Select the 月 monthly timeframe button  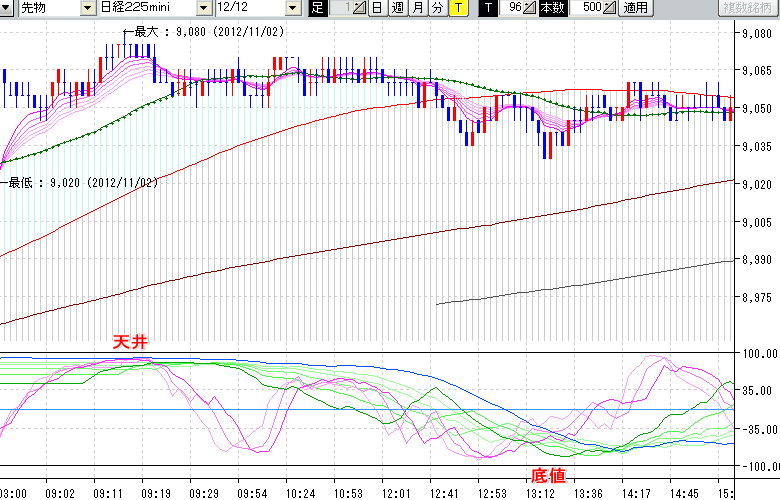point(417,8)
